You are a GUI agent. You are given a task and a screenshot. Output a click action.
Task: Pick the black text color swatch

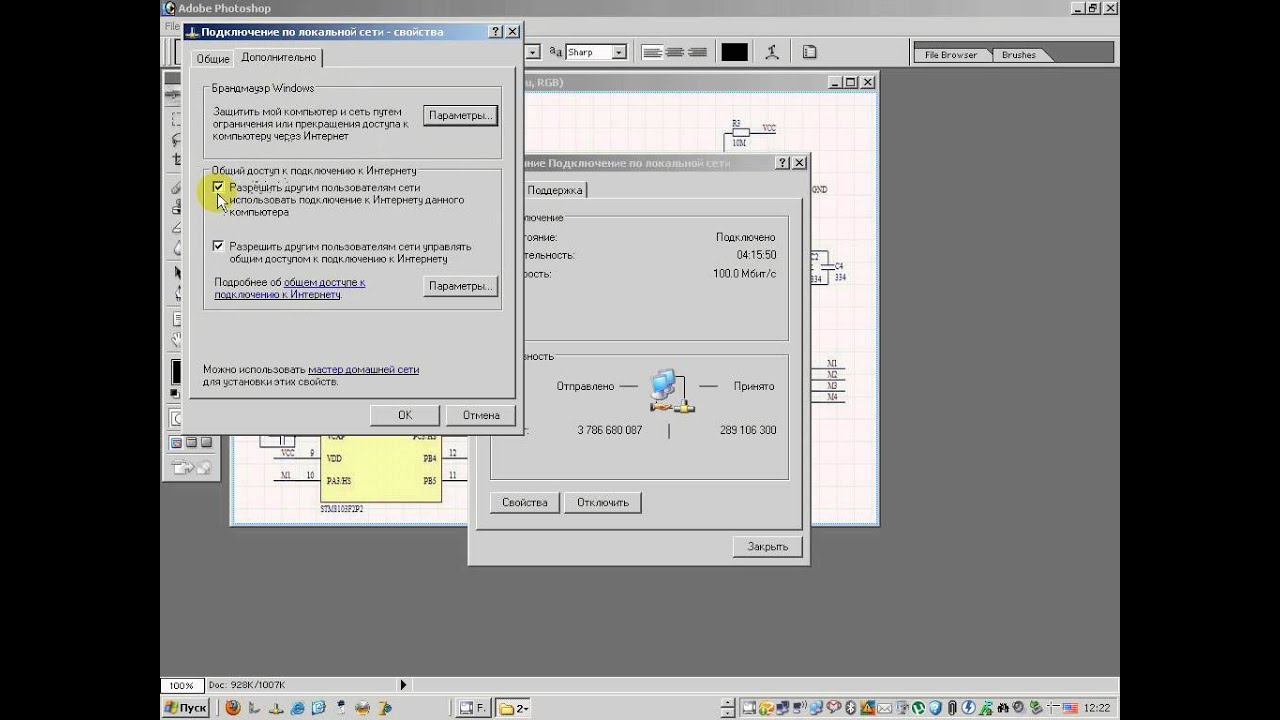pyautogui.click(x=734, y=52)
